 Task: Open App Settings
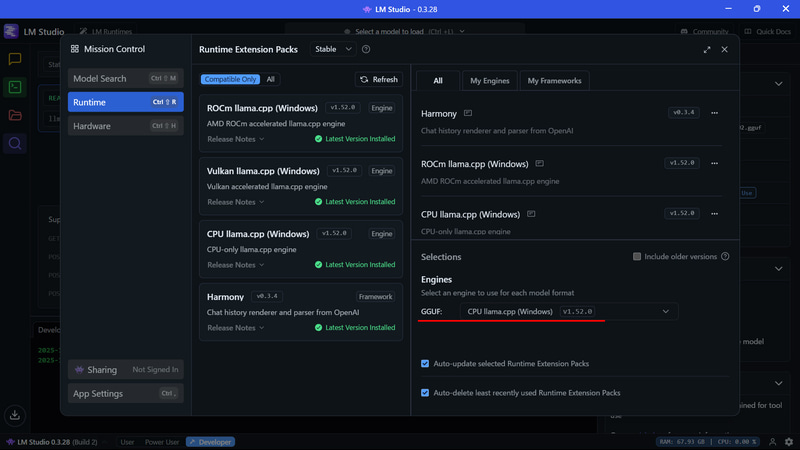[126, 393]
